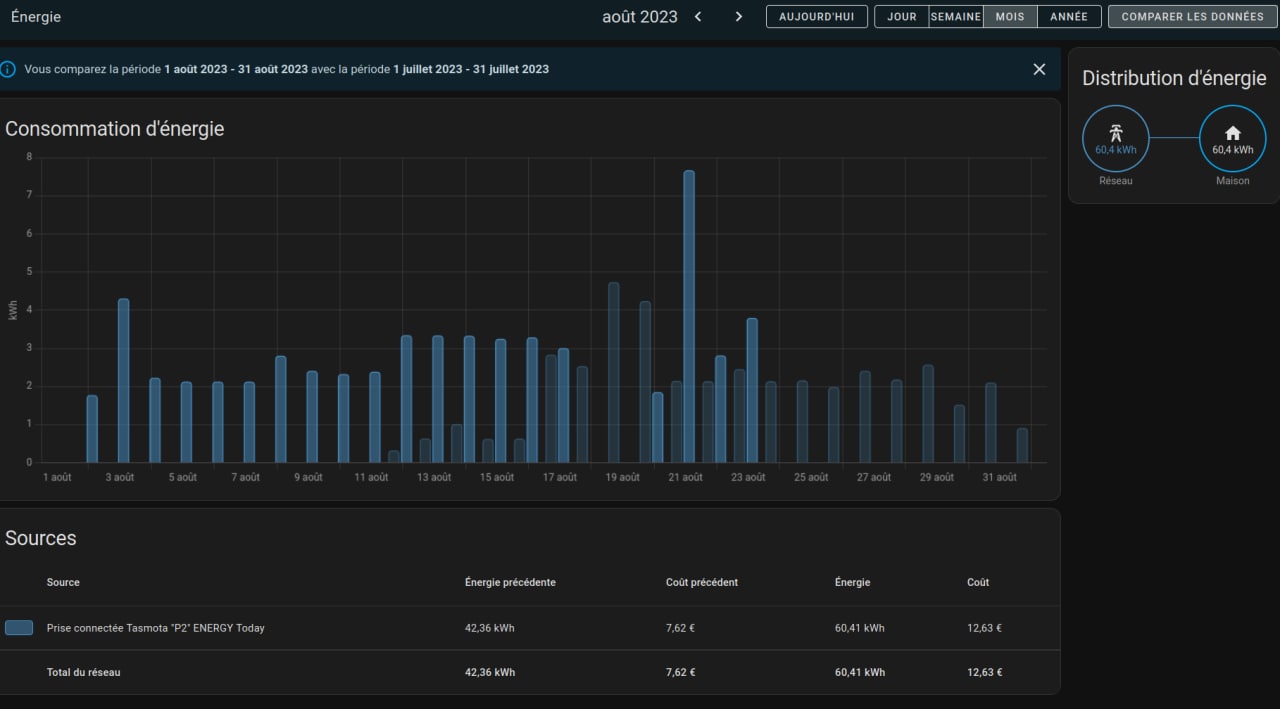This screenshot has width=1280, height=709.
Task: Click the 23 août consumption bar
Action: [x=752, y=390]
